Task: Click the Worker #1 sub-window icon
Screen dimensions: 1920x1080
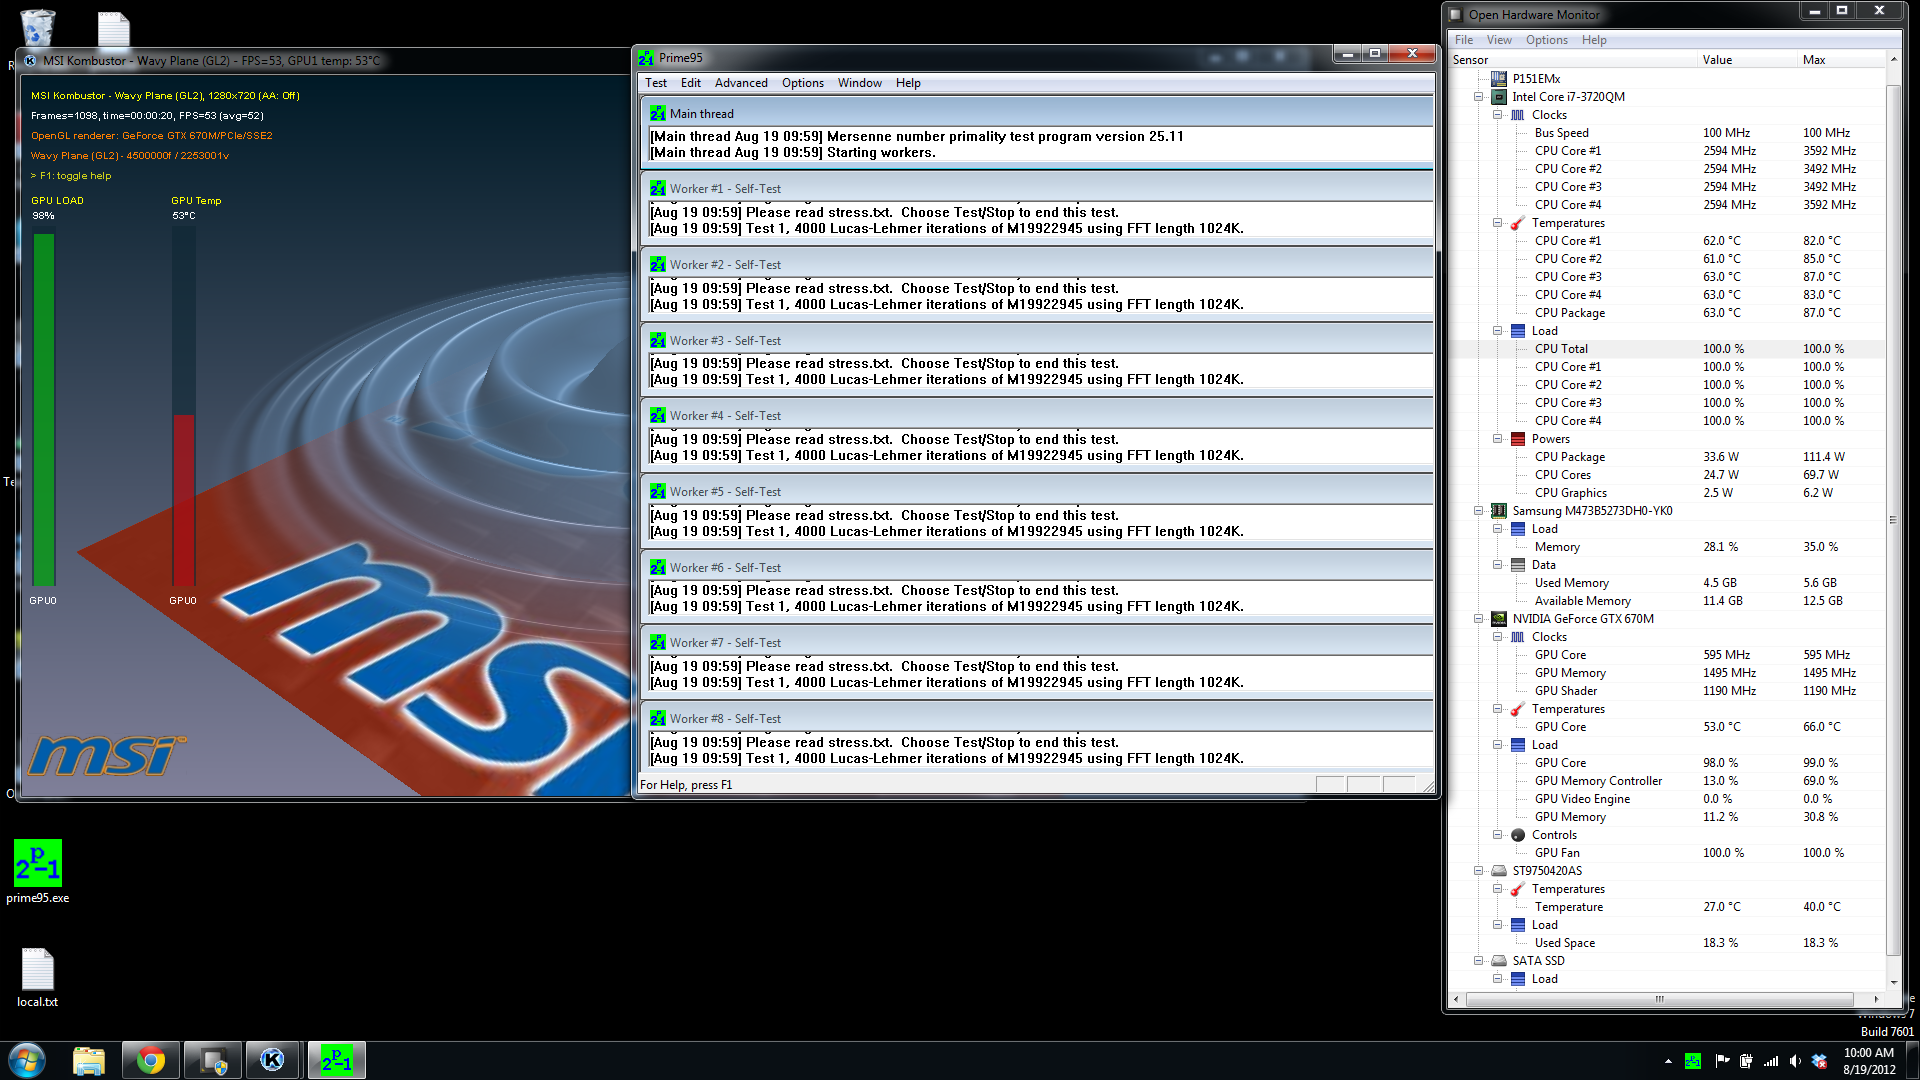Action: coord(657,189)
